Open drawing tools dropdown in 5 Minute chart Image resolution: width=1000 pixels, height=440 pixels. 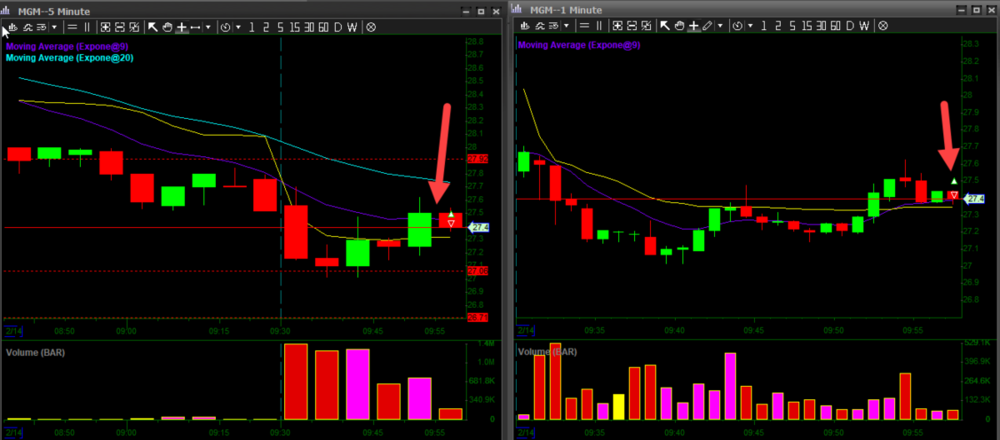pos(208,26)
